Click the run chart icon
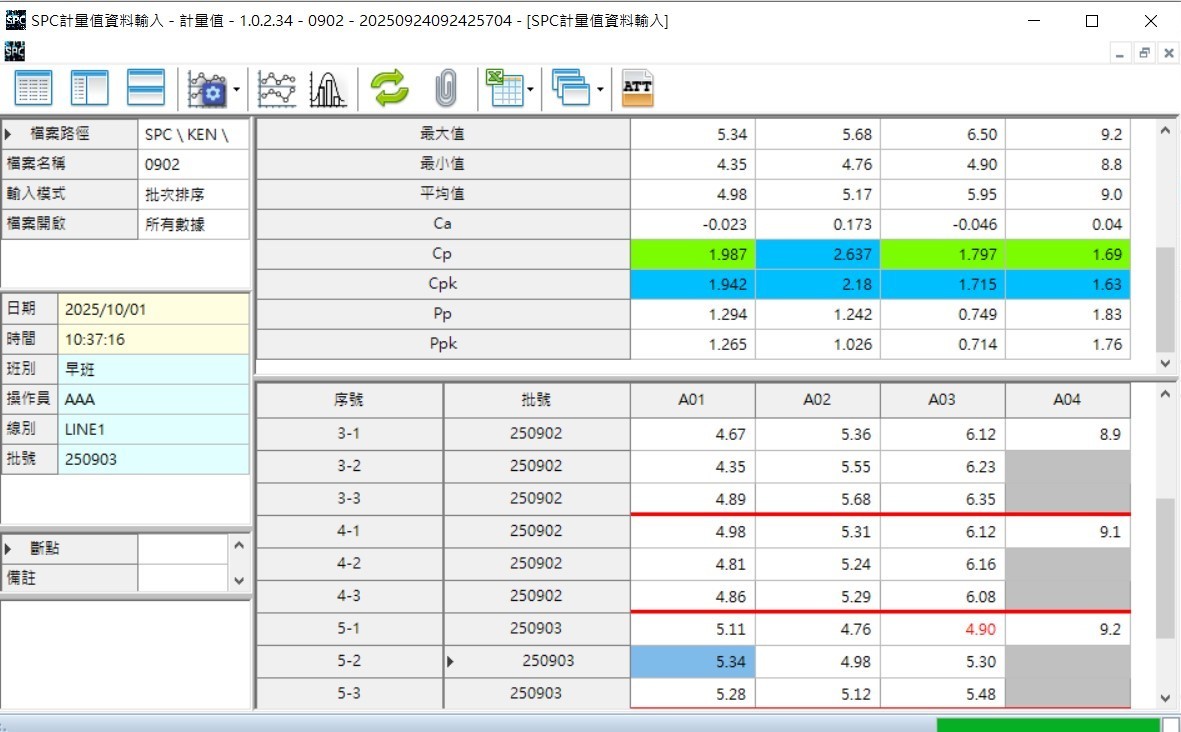This screenshot has width=1181, height=732. [277, 88]
